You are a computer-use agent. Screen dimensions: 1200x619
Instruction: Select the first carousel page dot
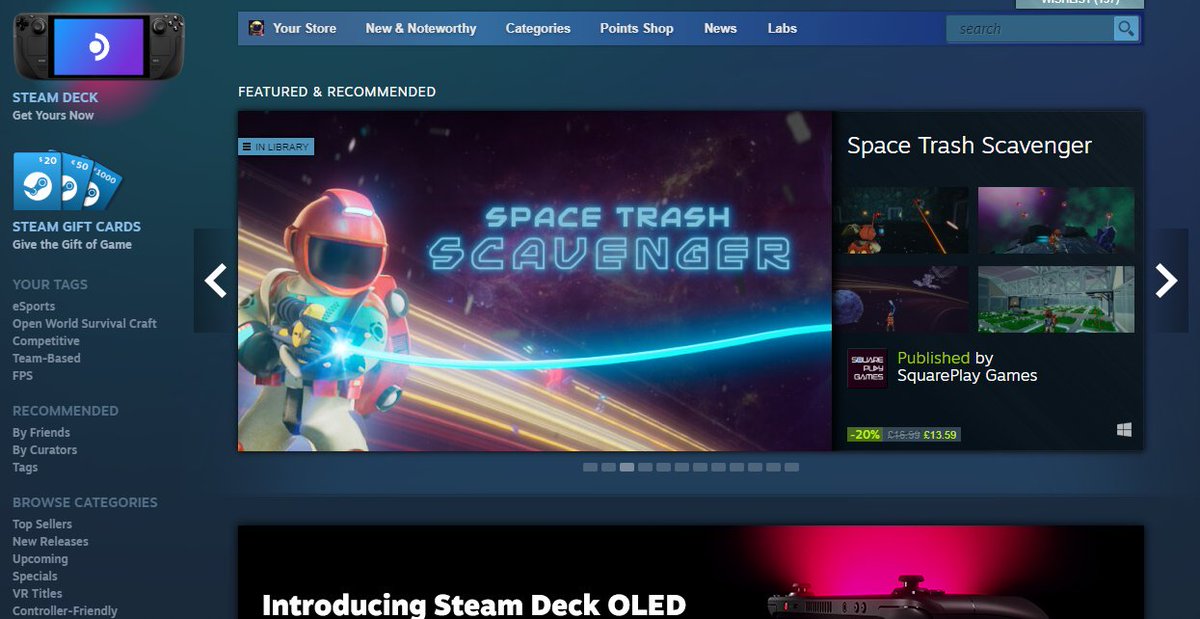tap(590, 467)
